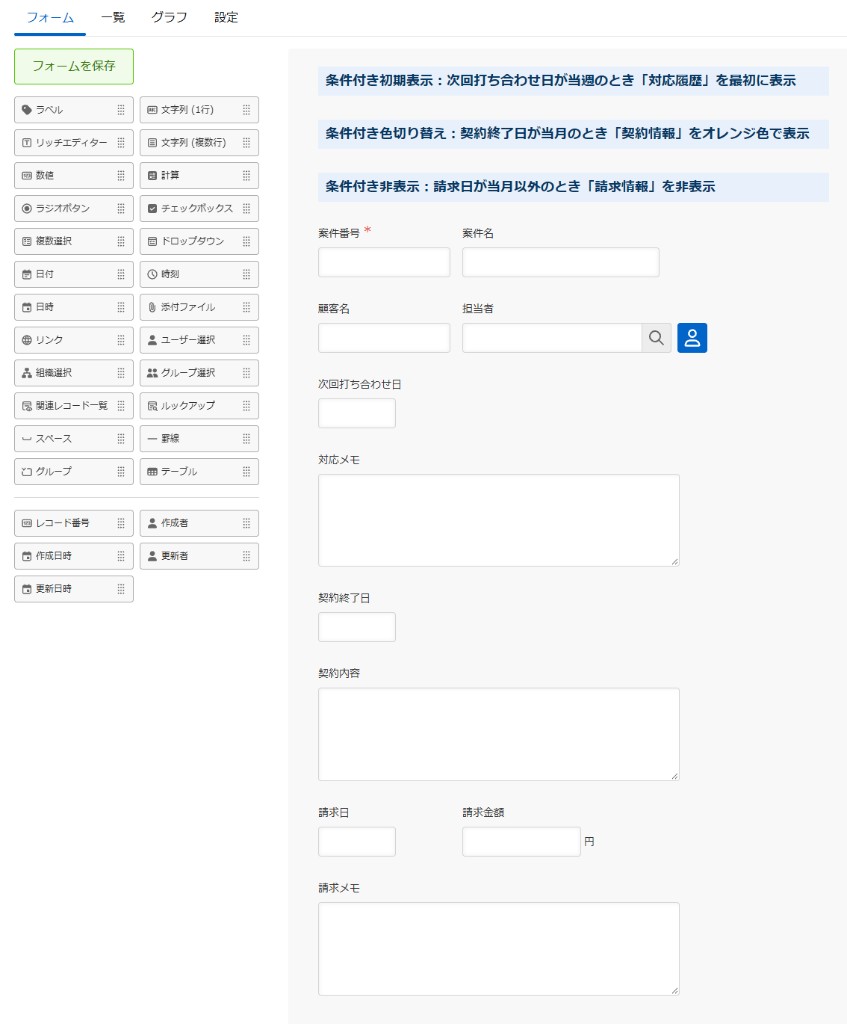
Task: Click inside the 対応メモ text area
Action: 499,520
